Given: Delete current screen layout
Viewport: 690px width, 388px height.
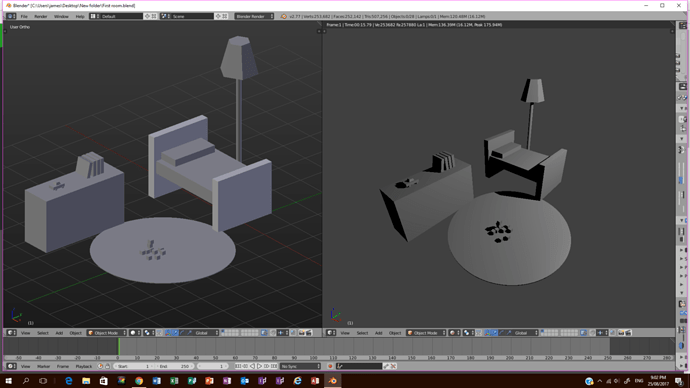Looking at the screenshot, I should (154, 16).
